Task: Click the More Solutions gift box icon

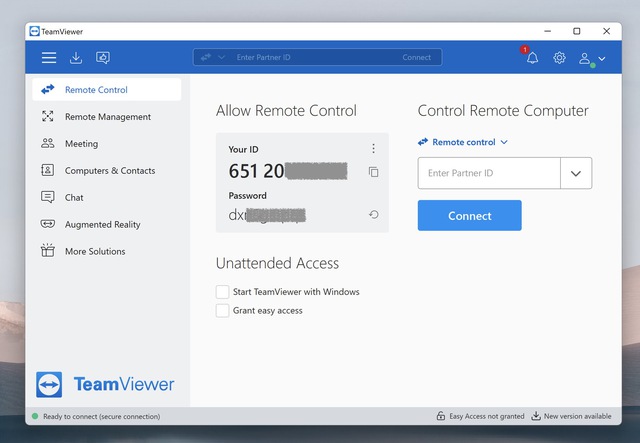Action: (48, 250)
